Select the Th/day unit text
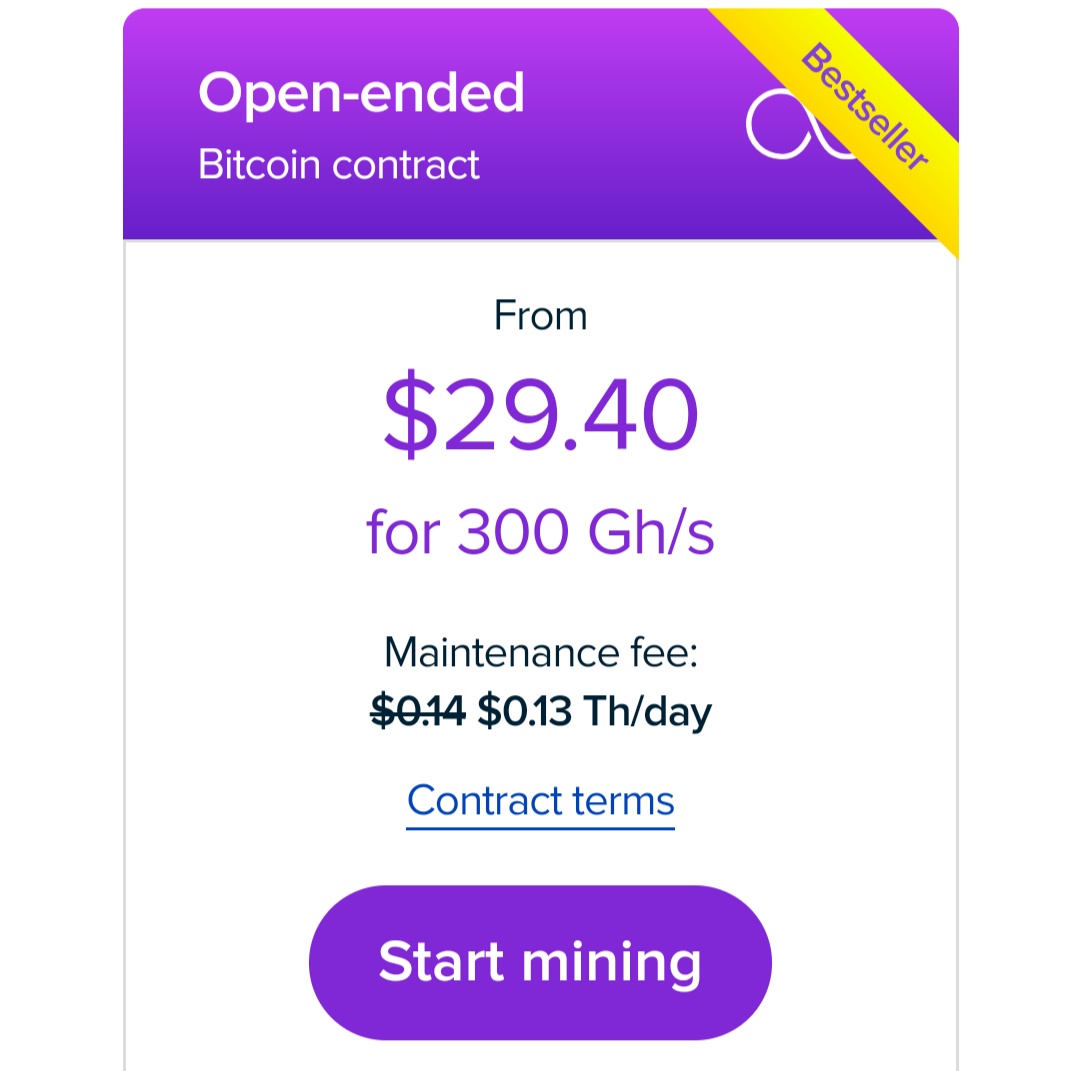The image size is (1080, 1071). click(x=647, y=712)
